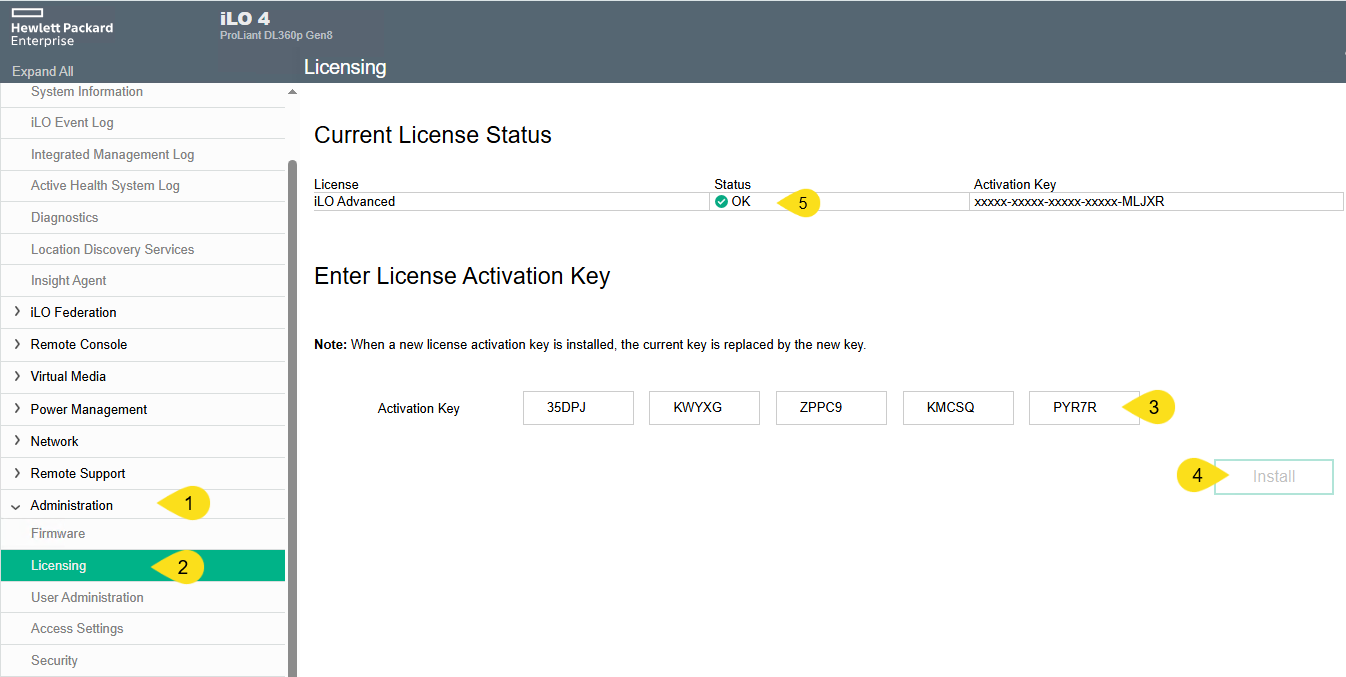Open Access Settings page
This screenshot has width=1346, height=677.
coord(77,629)
